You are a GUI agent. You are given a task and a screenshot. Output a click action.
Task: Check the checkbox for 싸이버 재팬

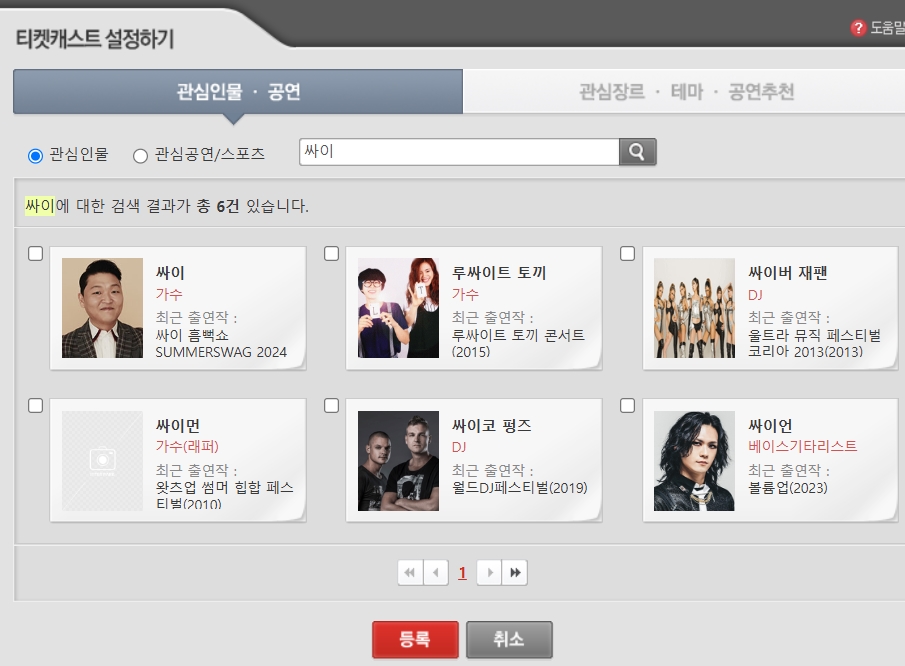click(x=628, y=254)
